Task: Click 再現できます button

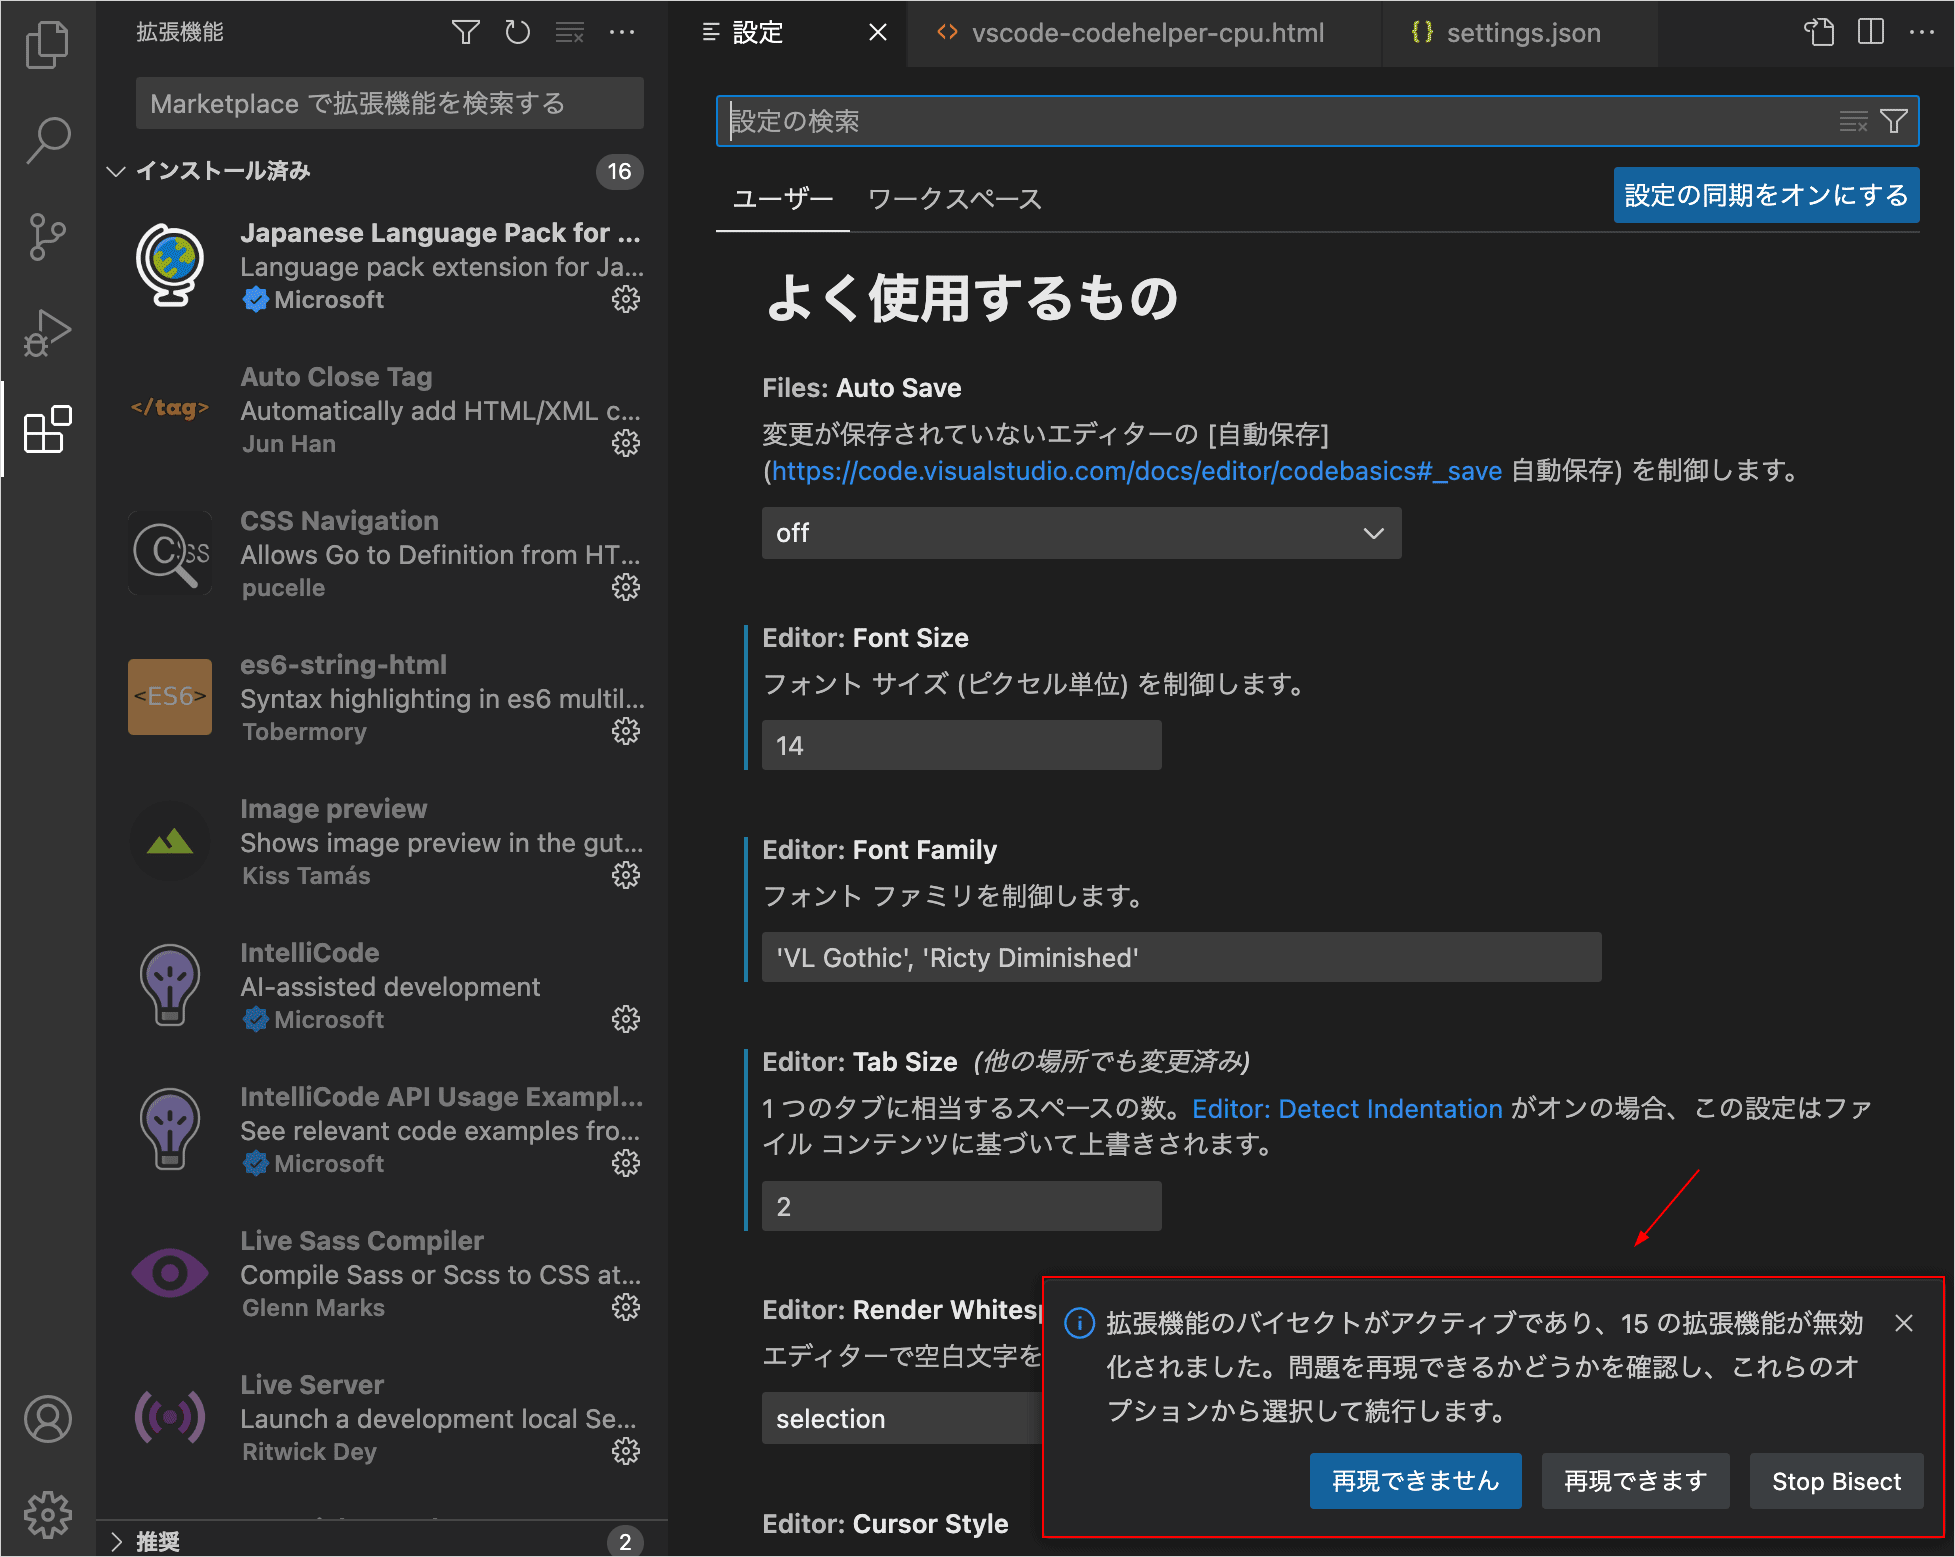Action: [x=1635, y=1481]
